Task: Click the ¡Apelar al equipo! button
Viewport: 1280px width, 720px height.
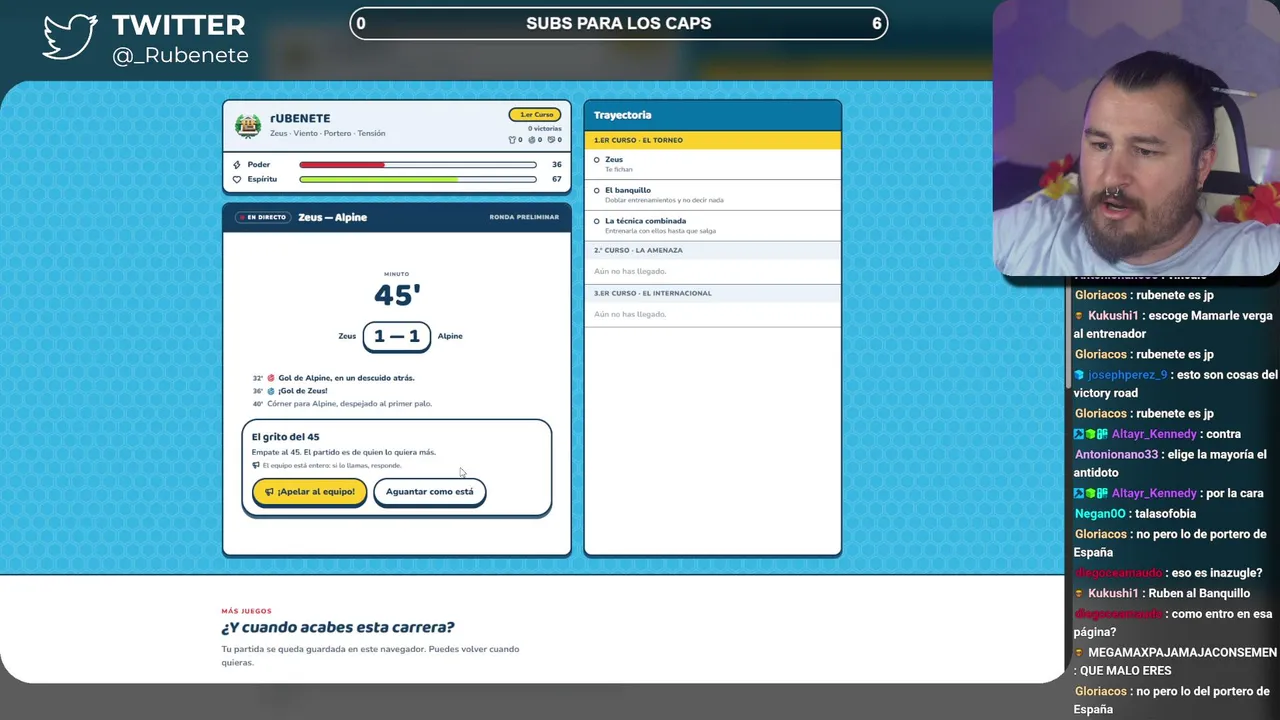Action: 309,492
